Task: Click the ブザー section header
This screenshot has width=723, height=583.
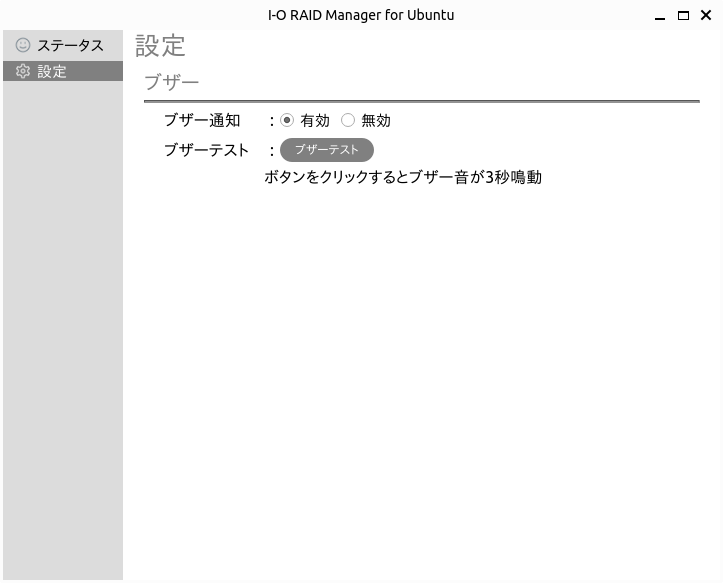Action: pos(171,82)
